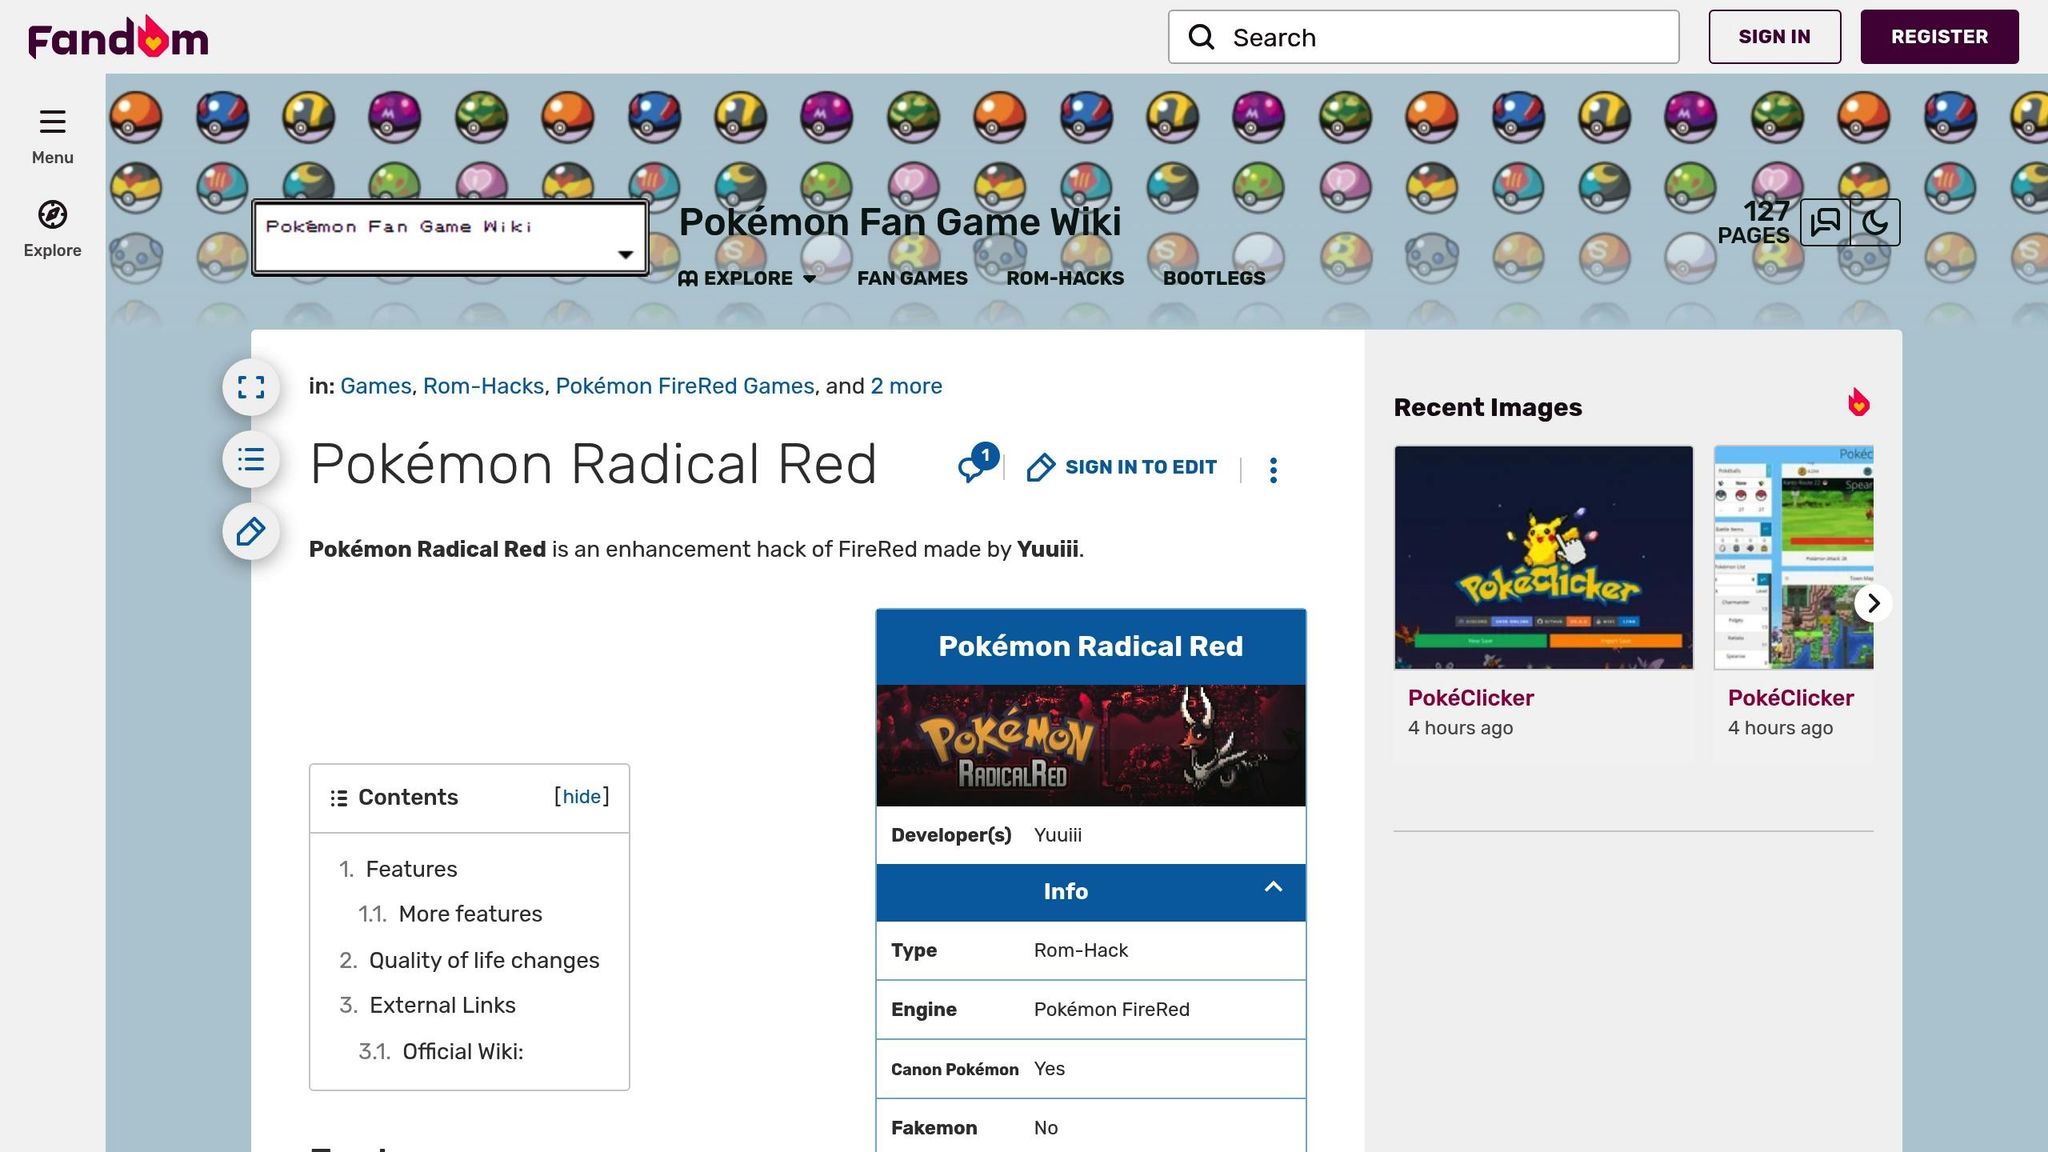Hide the Contents box
The width and height of the screenshot is (2048, 1152).
pyautogui.click(x=581, y=796)
